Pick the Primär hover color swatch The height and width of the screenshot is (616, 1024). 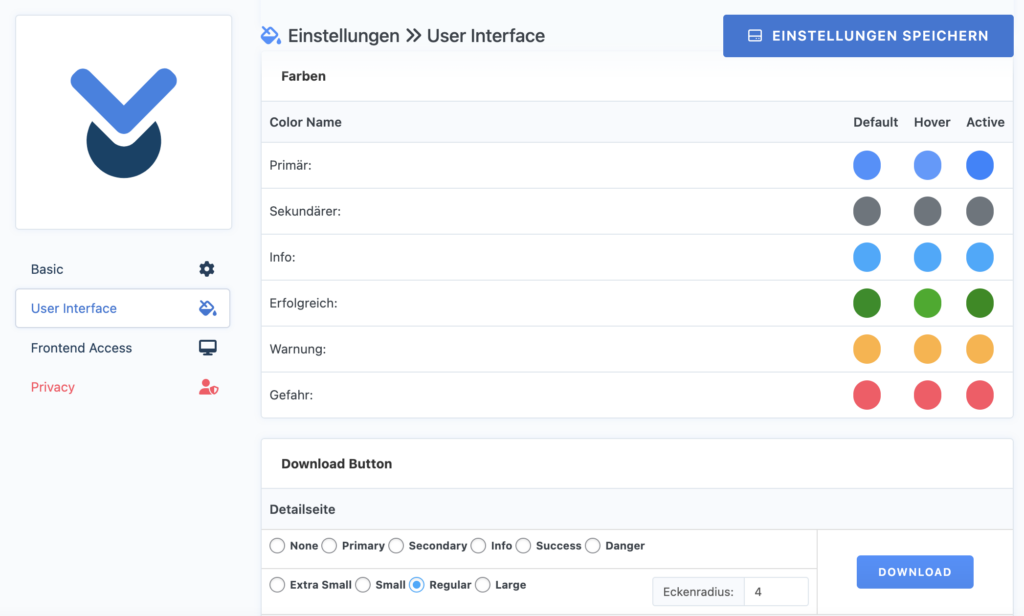point(927,165)
